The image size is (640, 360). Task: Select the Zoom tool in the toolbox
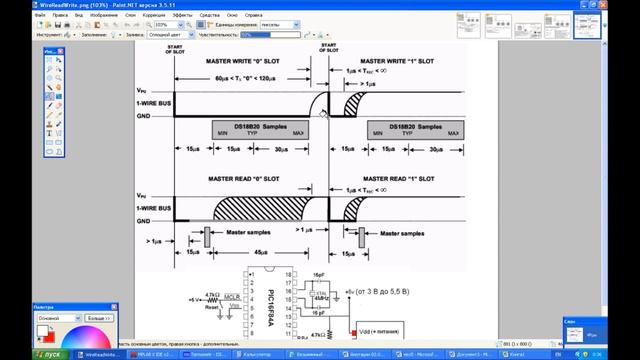[59, 78]
